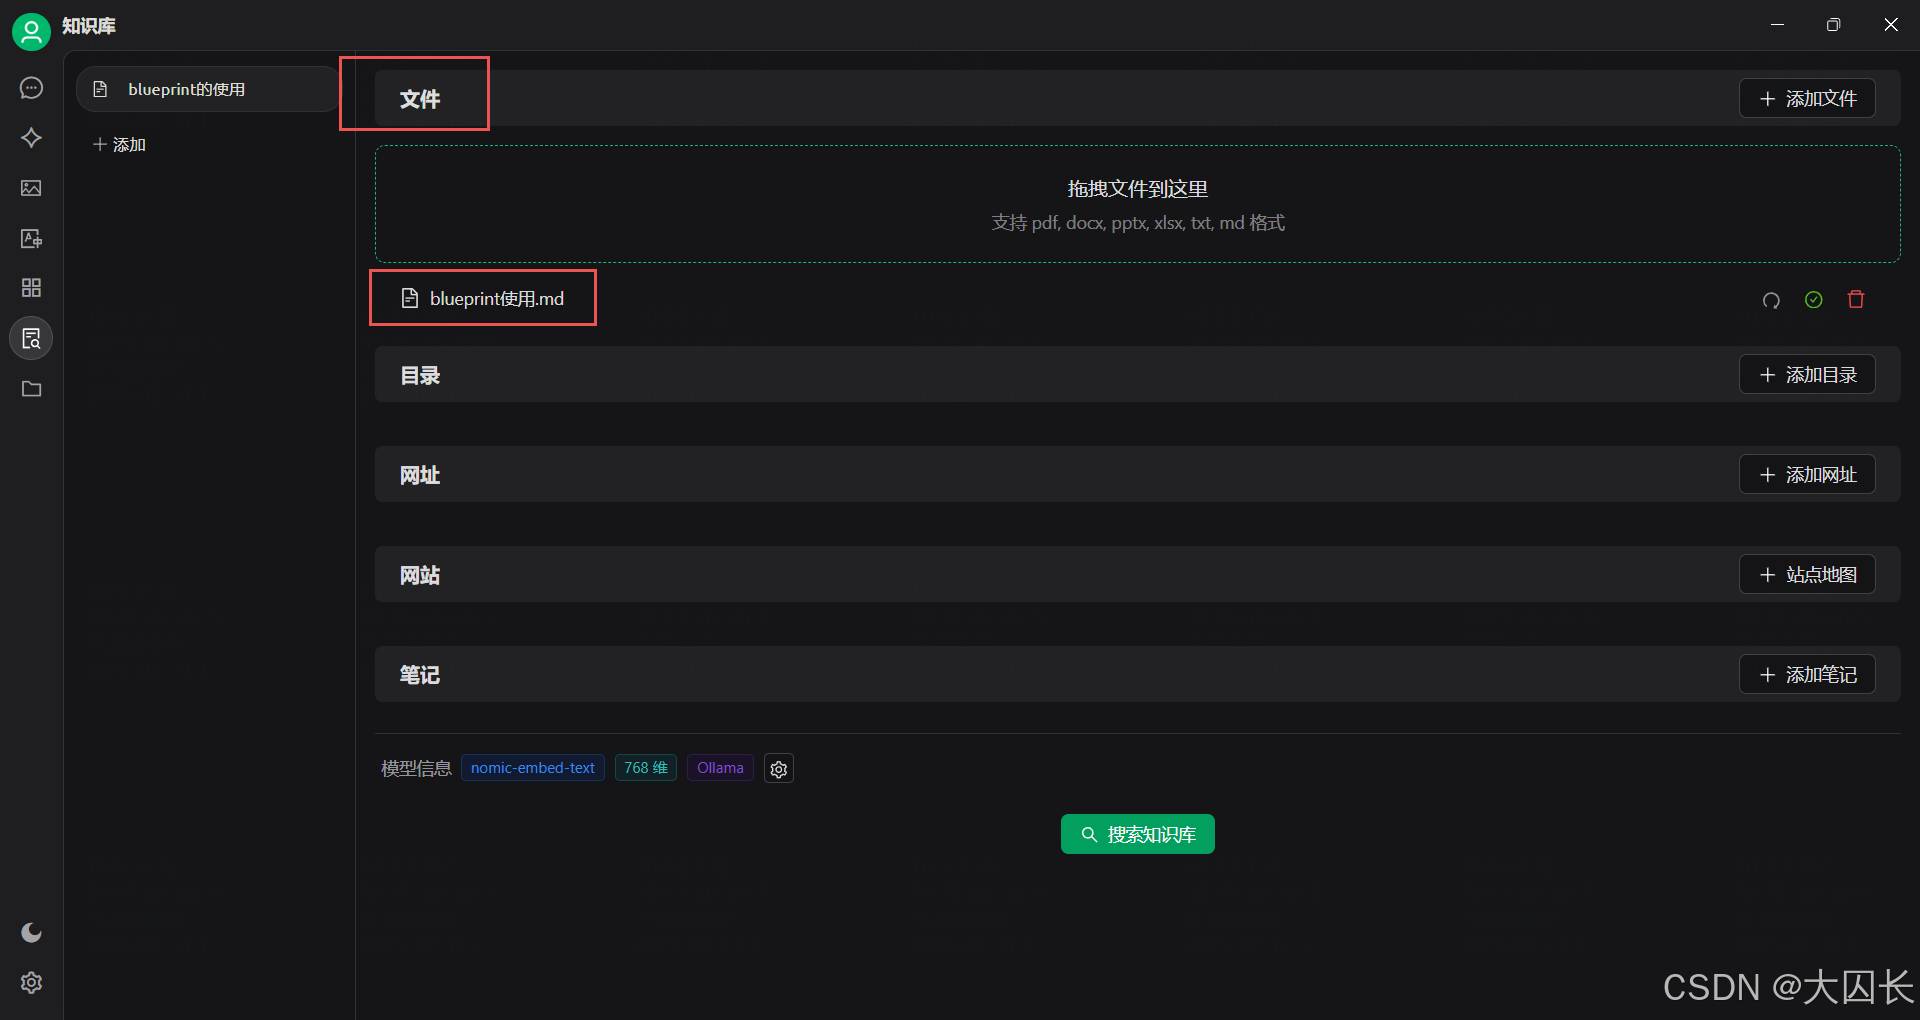Open the translate sidebar icon
Screen dimensions: 1920x1020
click(x=31, y=238)
